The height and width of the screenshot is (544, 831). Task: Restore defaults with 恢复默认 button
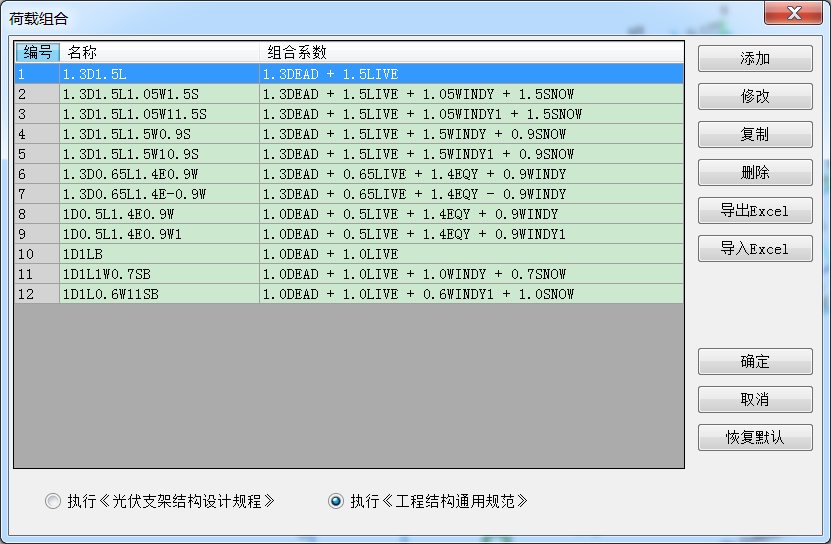(x=754, y=438)
